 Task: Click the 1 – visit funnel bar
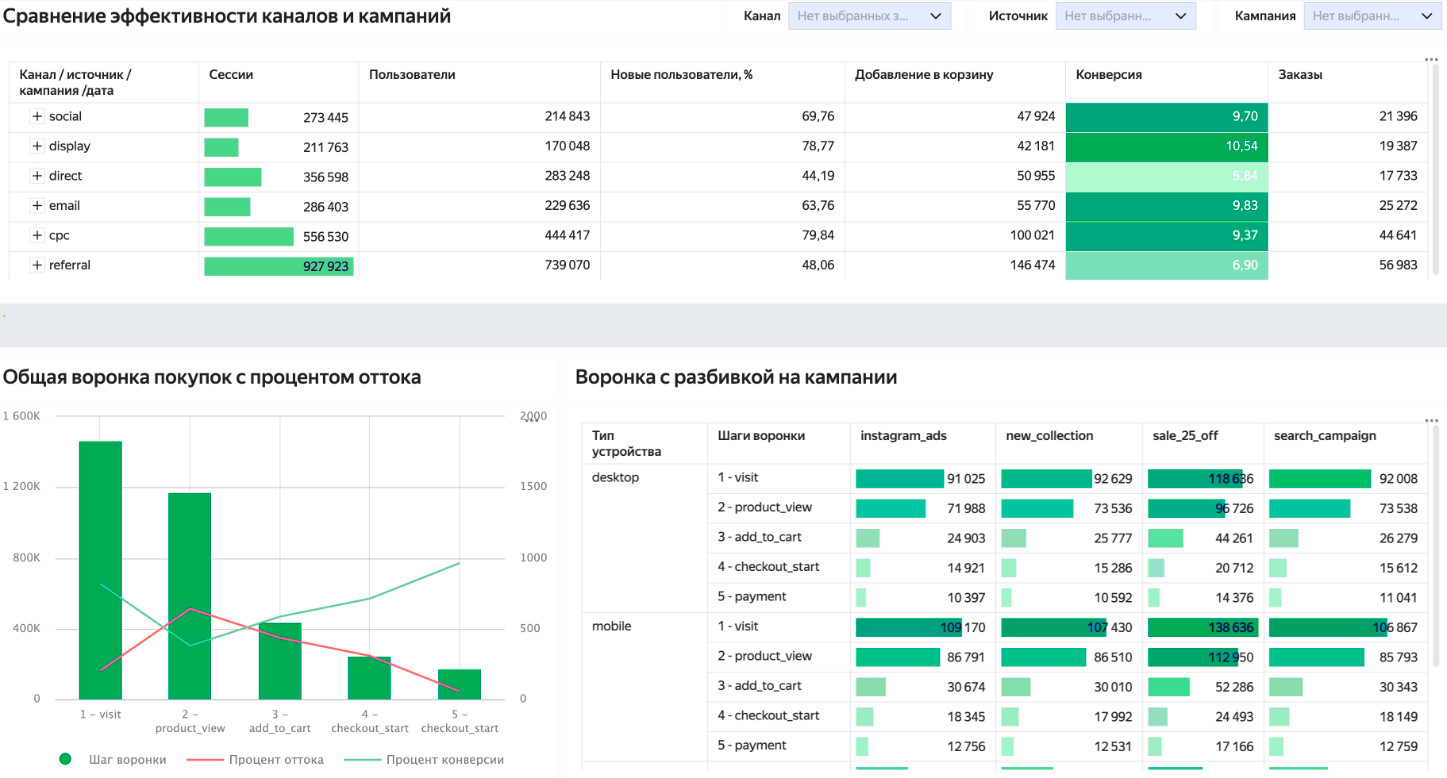(100, 570)
